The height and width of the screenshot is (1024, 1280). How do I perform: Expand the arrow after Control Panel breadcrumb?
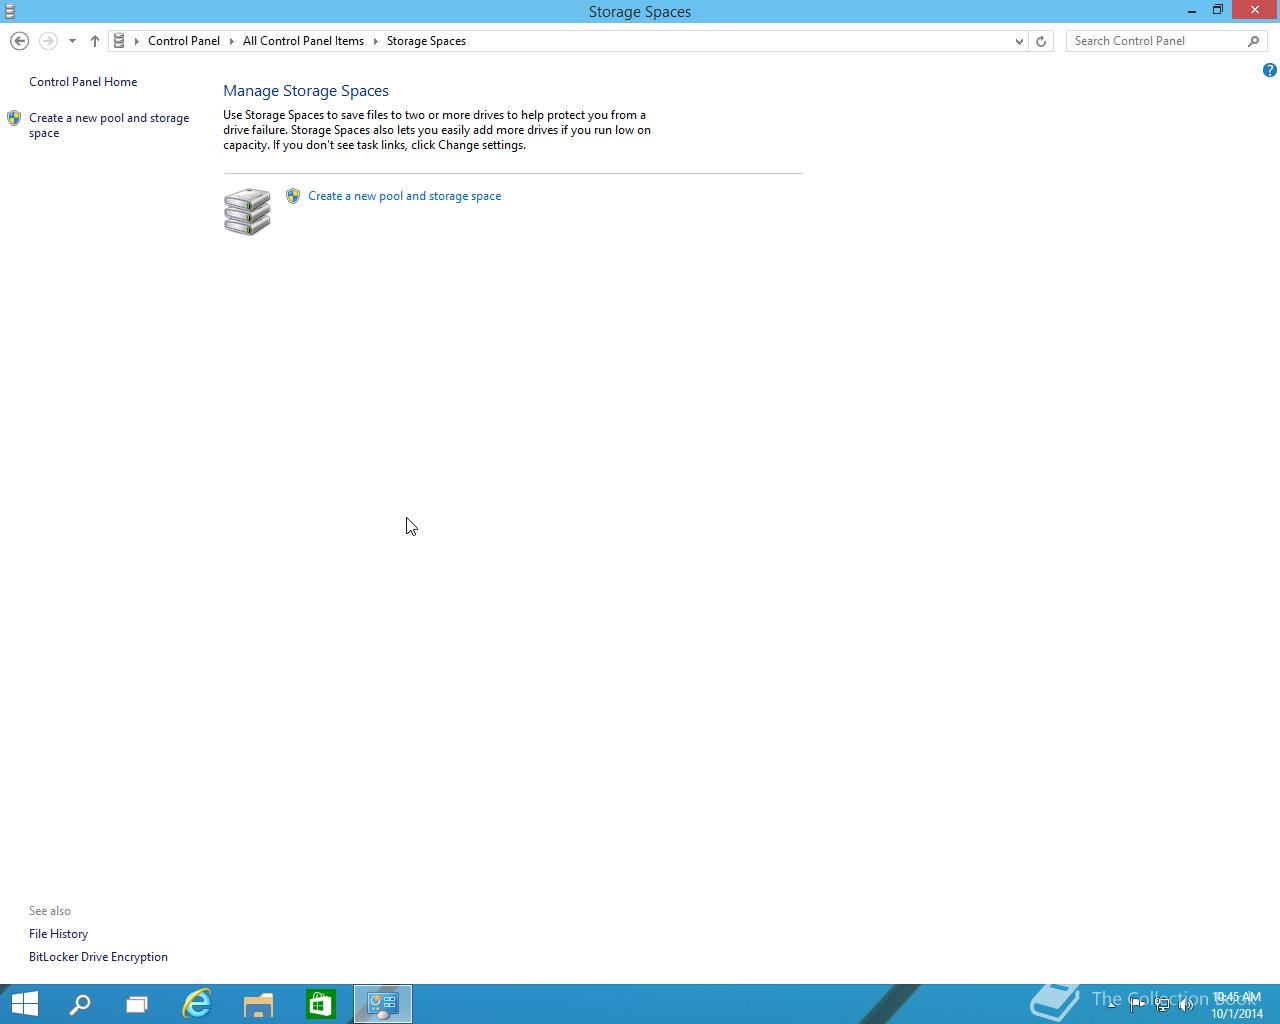point(231,41)
